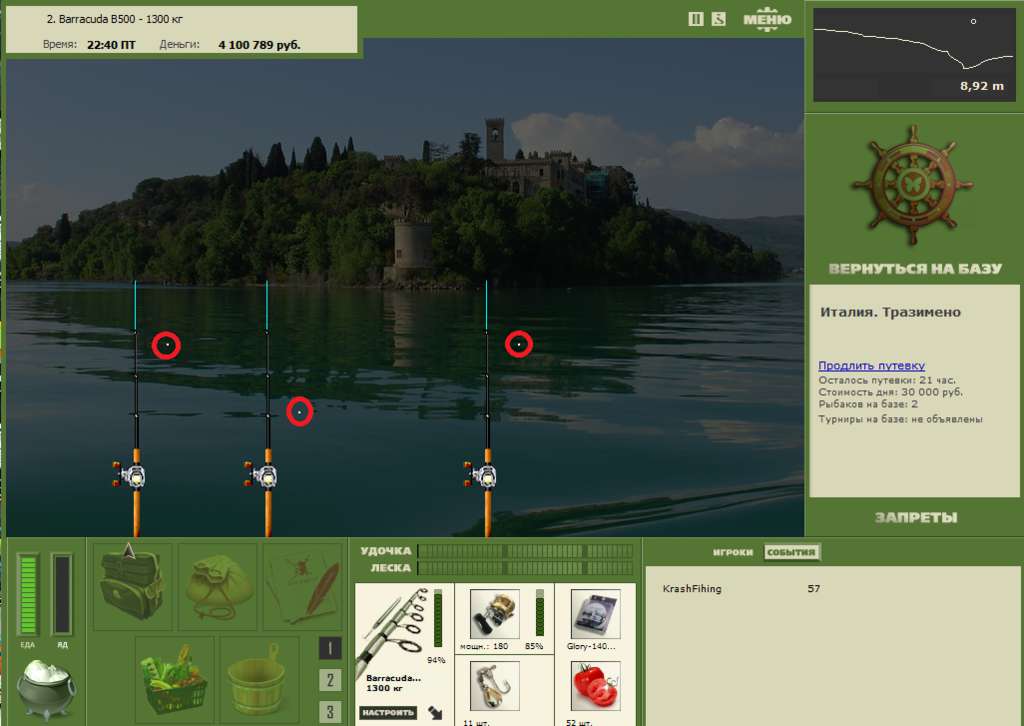The image size is (1024, 726).
Task: Click the reel on the middle rod
Action: point(263,475)
